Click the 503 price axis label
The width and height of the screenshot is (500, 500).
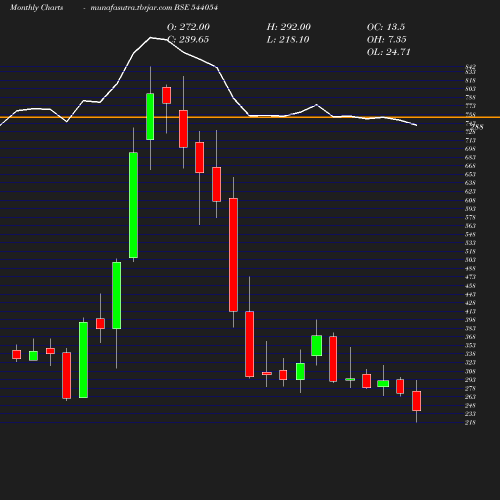pos(470,260)
